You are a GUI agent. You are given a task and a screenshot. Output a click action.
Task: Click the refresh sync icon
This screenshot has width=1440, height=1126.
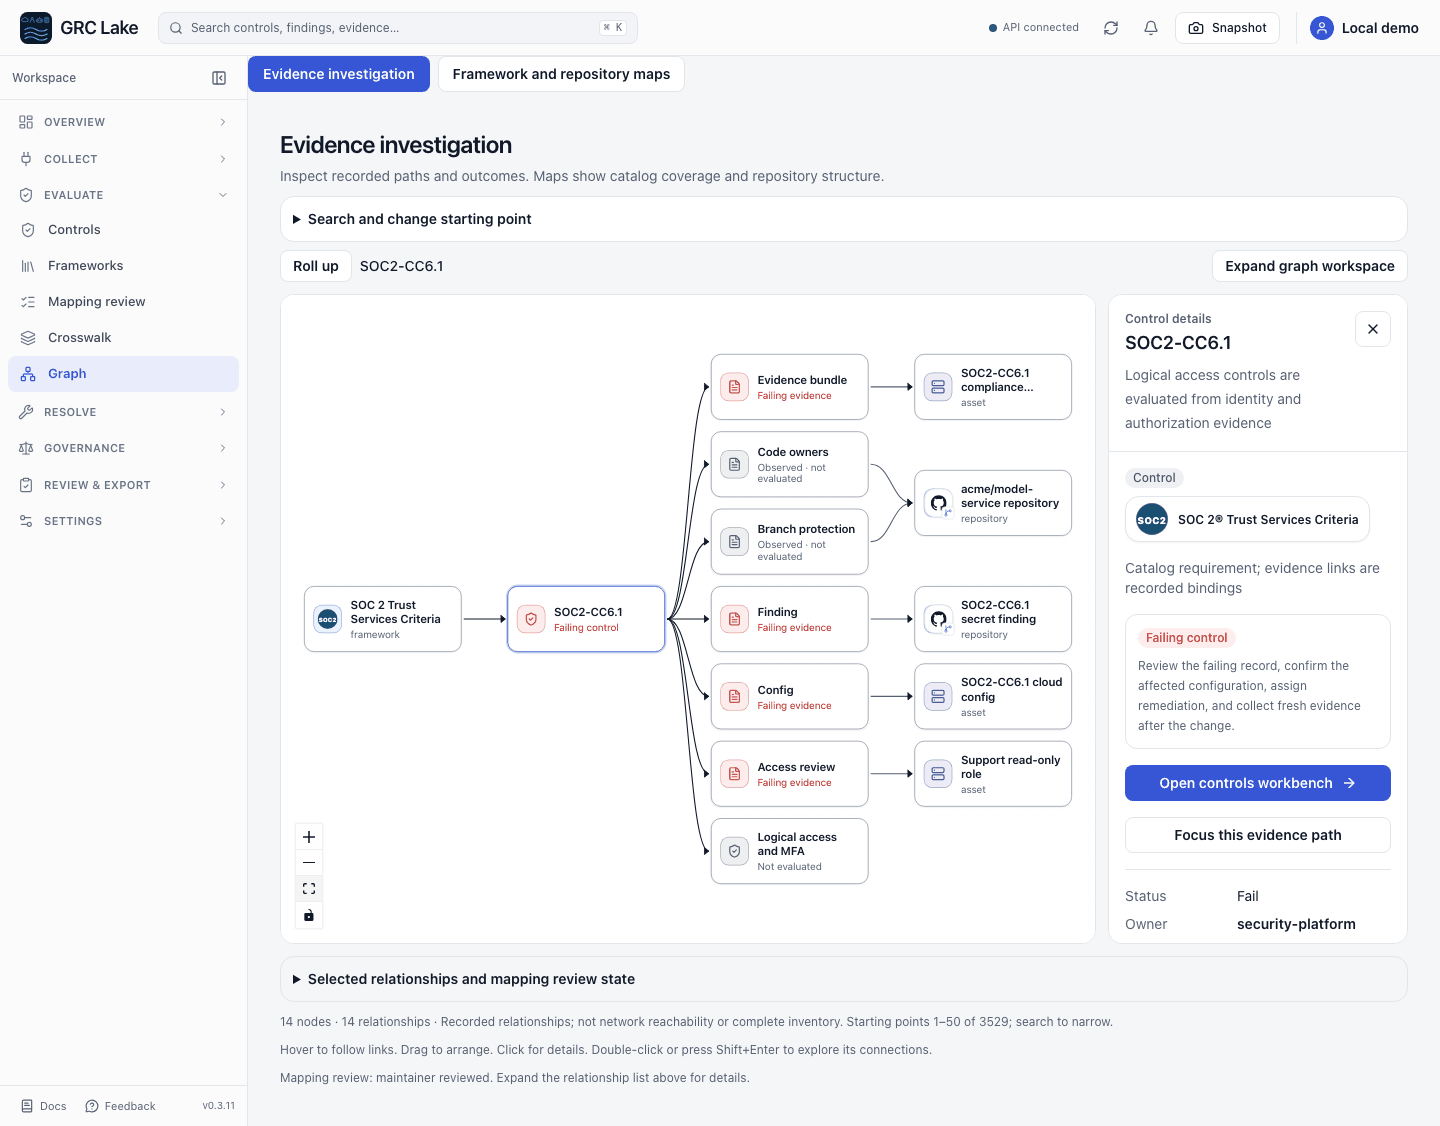[1111, 28]
